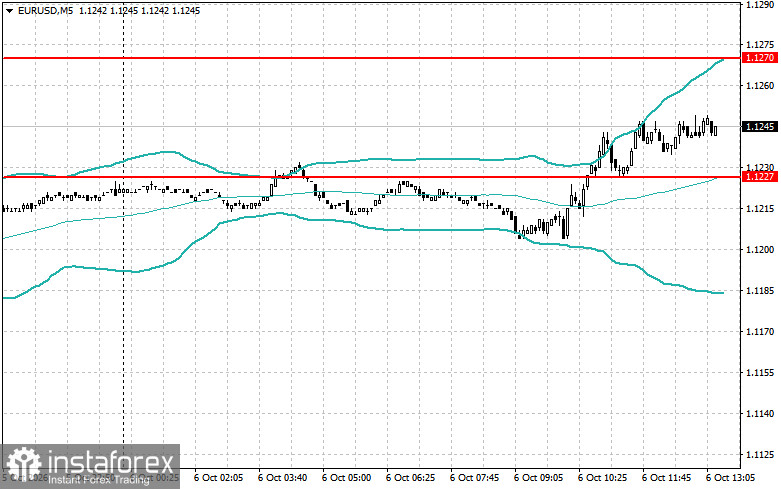
Task: Click the 6 Oct 03:40 time label
Action: click(x=282, y=478)
